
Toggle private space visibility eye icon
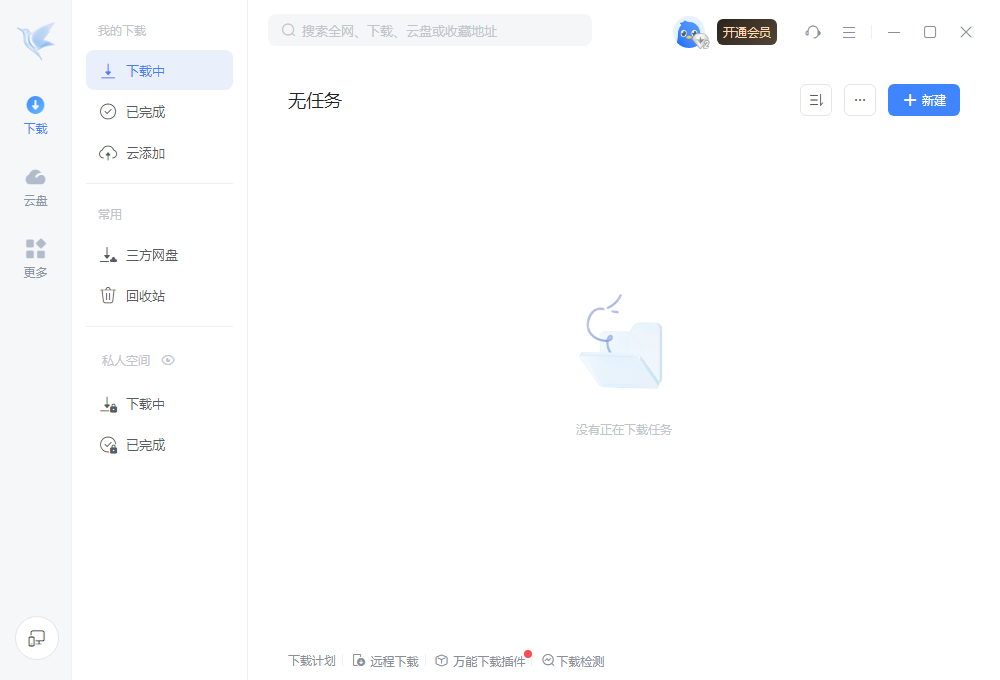pyautogui.click(x=168, y=360)
